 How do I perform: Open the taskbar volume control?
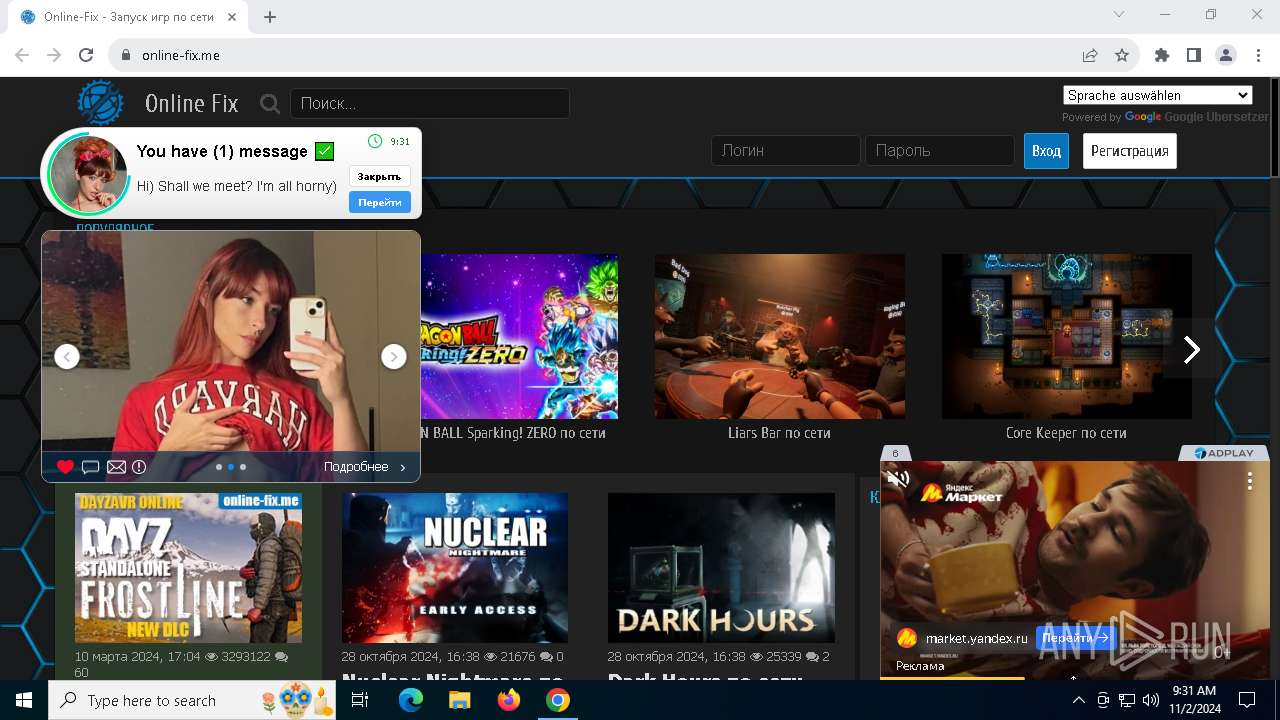pyautogui.click(x=1150, y=700)
